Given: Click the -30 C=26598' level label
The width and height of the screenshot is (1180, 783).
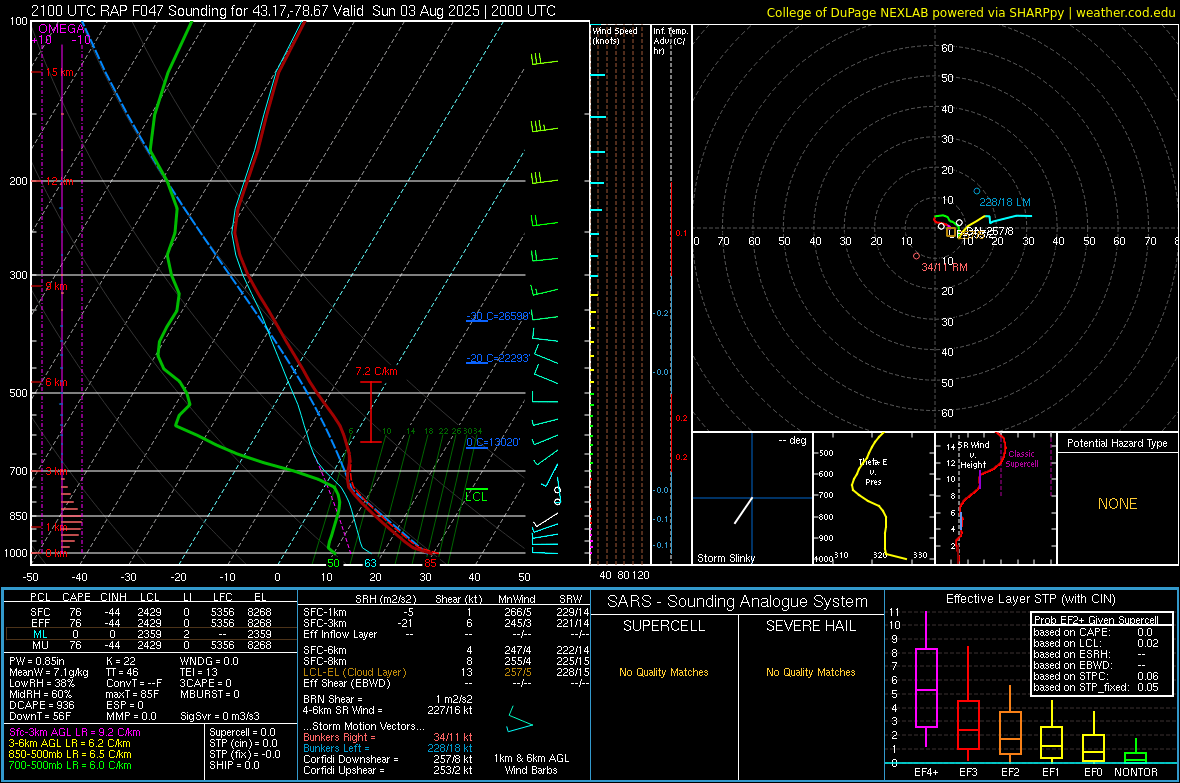Looking at the screenshot, I should [497, 316].
